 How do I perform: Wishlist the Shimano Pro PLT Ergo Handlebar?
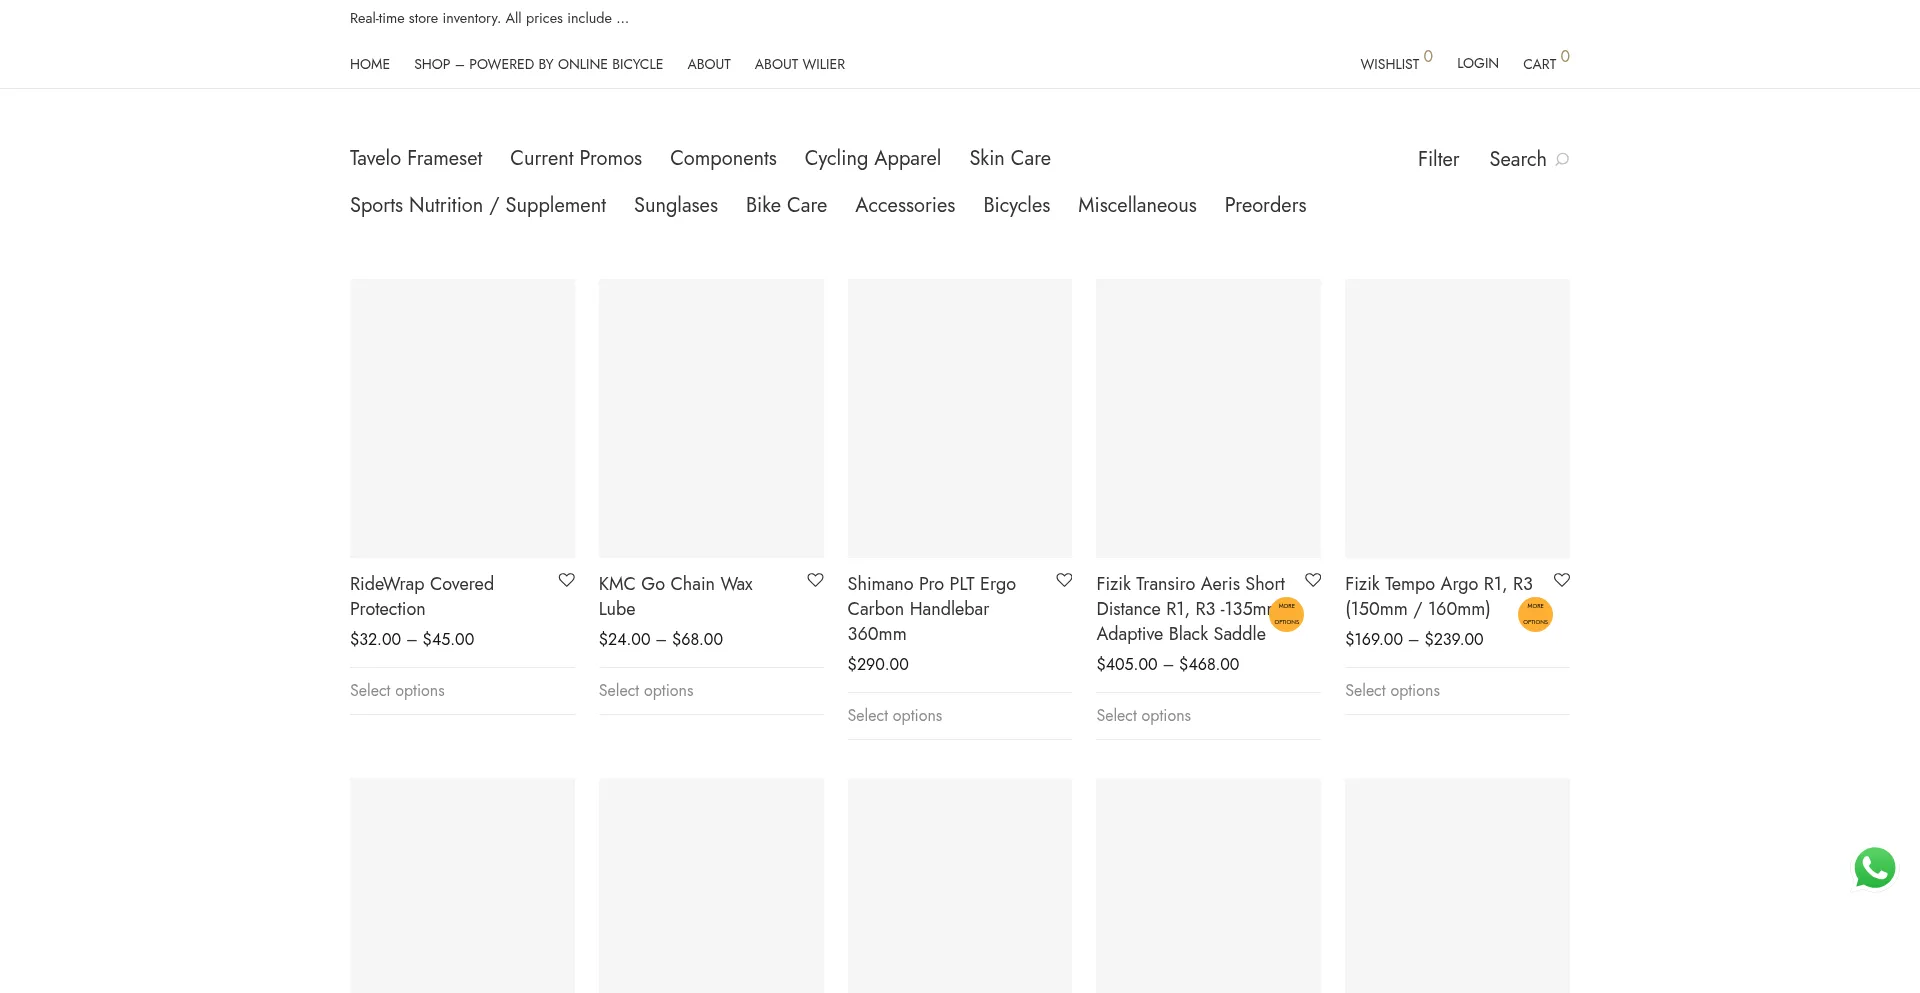(1064, 580)
